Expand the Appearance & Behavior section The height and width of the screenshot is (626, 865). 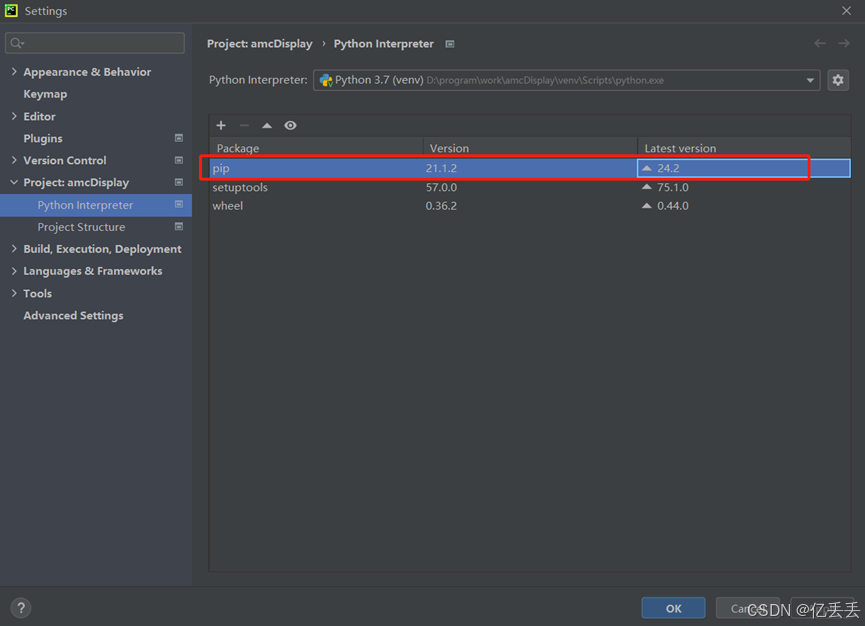14,71
